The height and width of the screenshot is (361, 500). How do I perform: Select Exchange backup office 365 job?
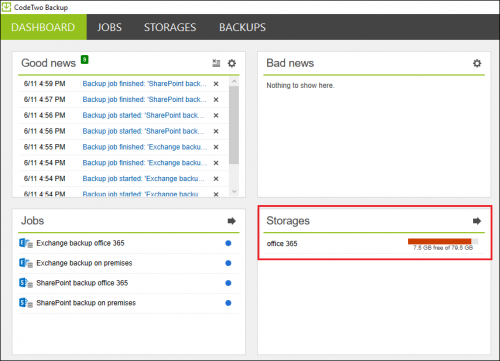[129, 243]
